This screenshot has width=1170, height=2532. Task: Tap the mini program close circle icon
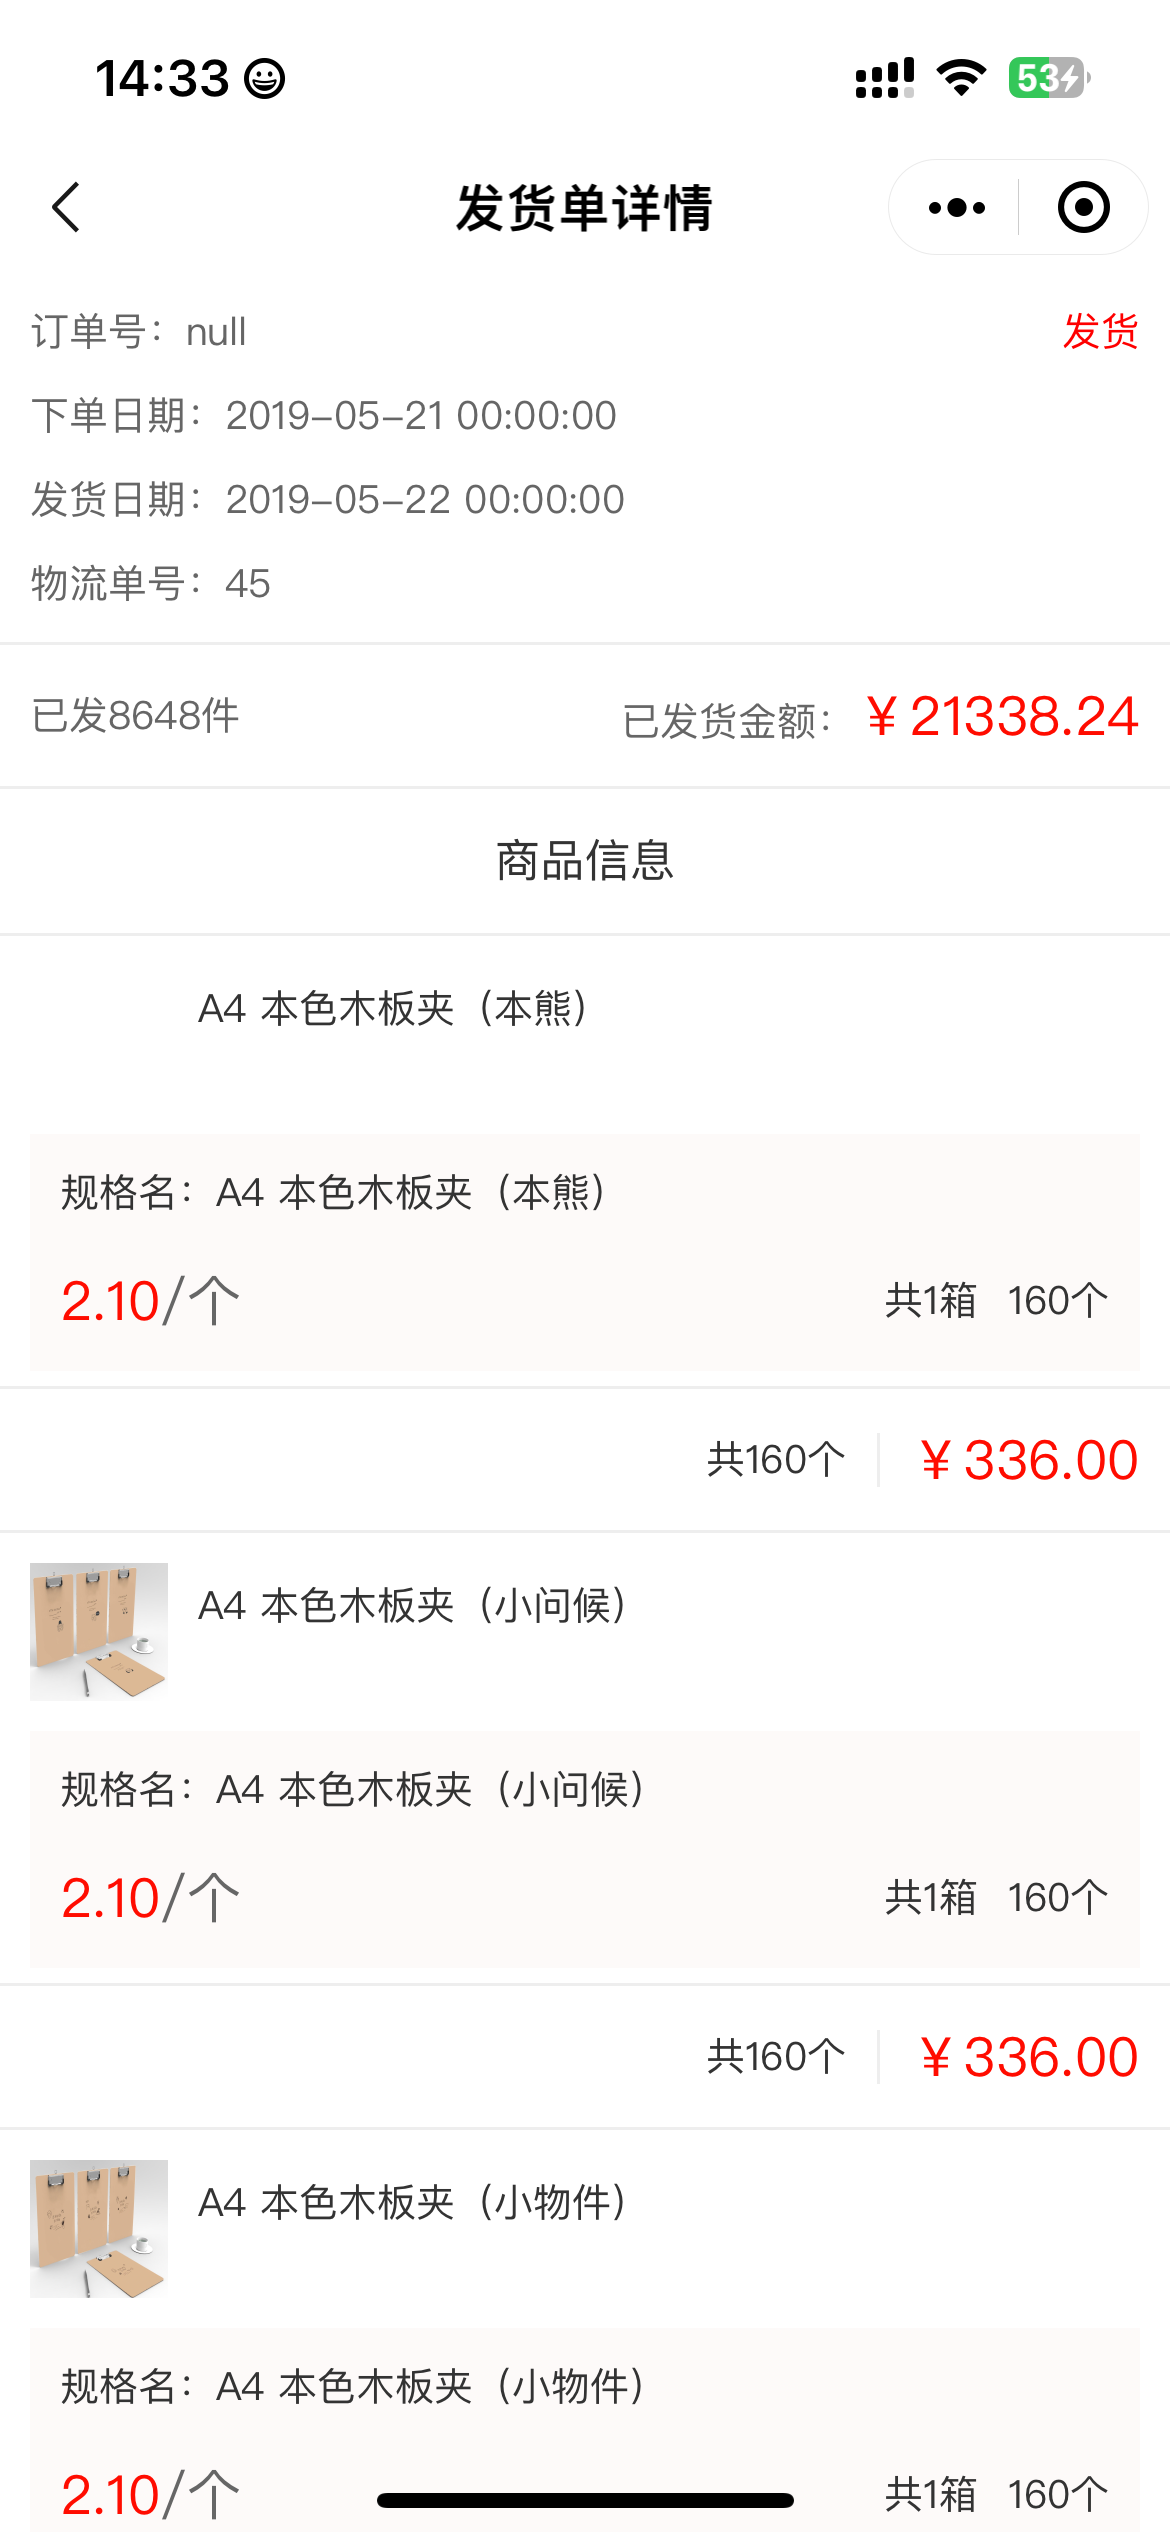click(x=1083, y=208)
